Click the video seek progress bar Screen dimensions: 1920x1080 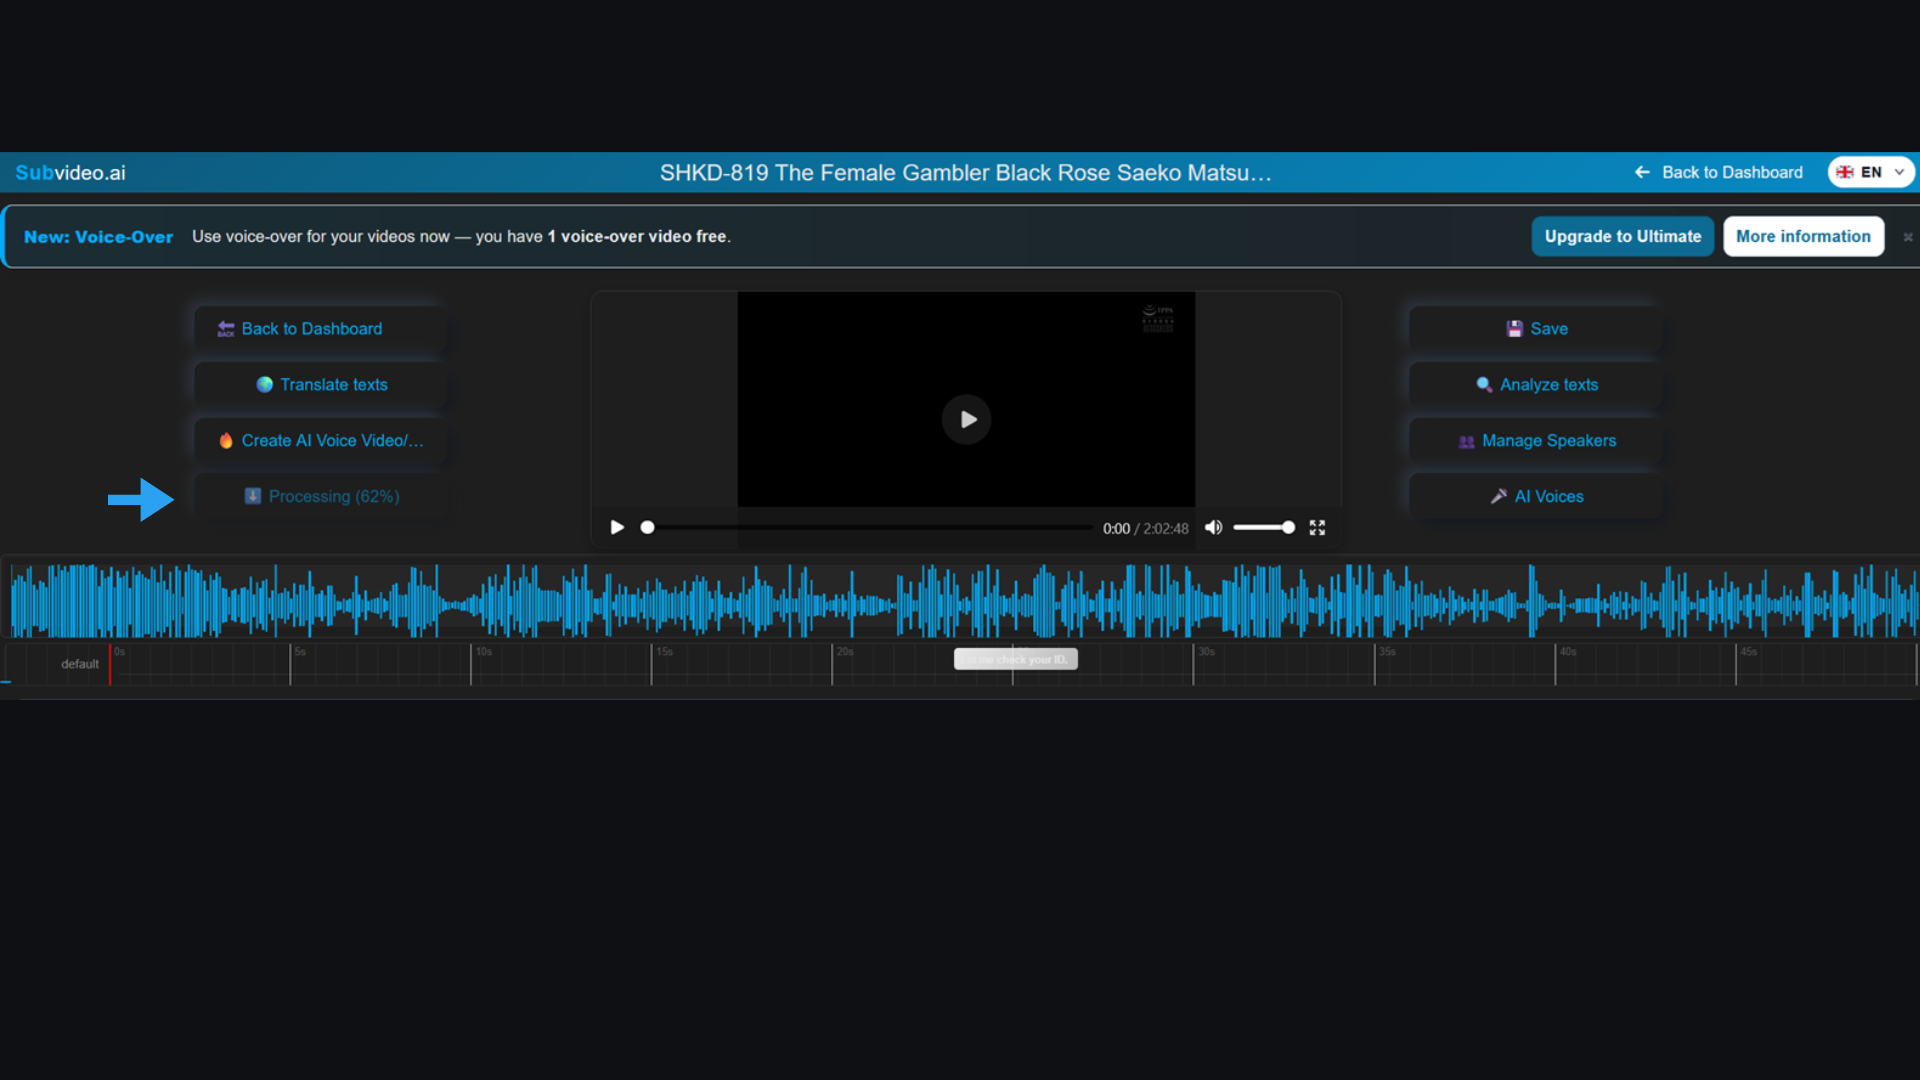[x=870, y=527]
